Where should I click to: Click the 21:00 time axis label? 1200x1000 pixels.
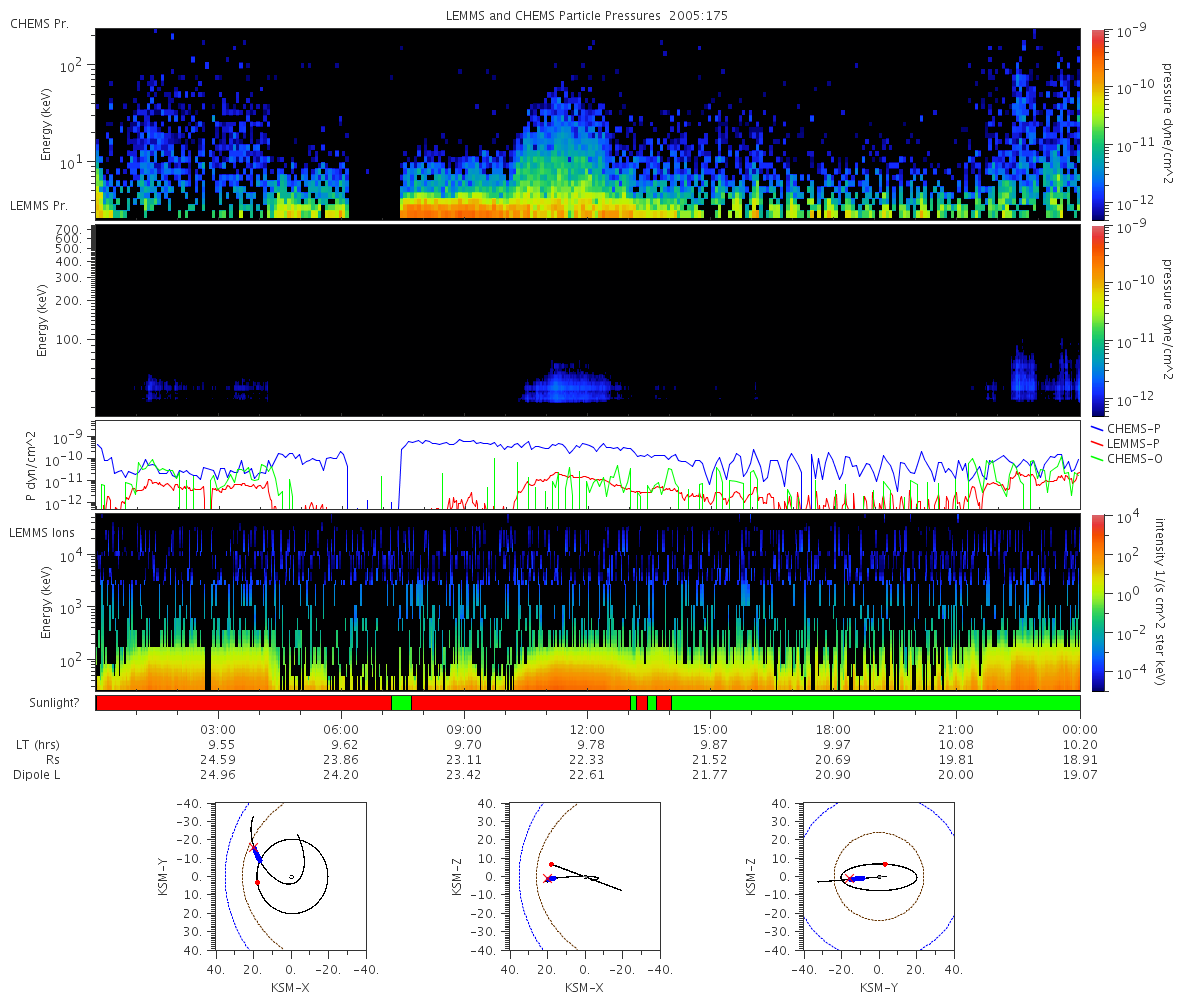click(x=956, y=729)
